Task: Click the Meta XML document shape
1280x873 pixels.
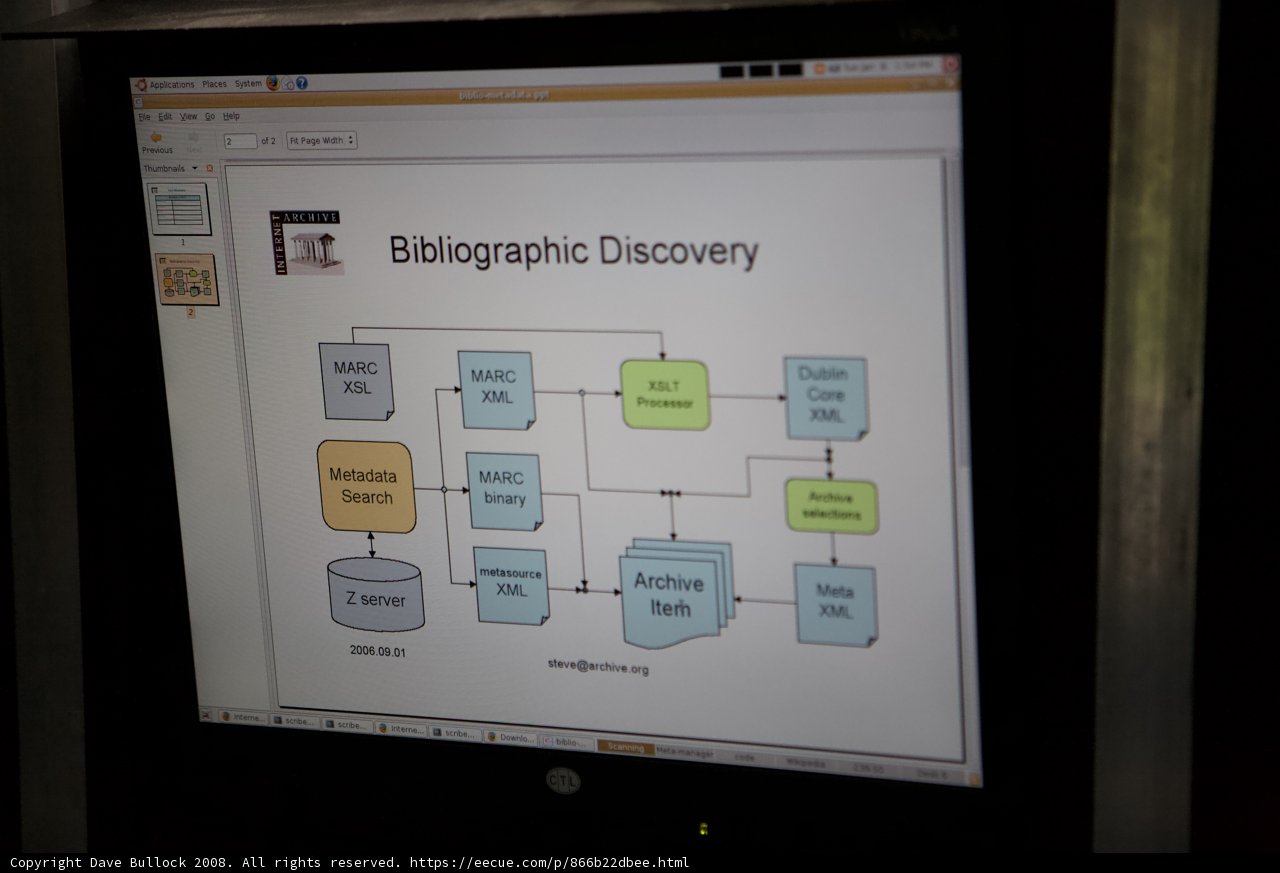Action: click(x=836, y=605)
